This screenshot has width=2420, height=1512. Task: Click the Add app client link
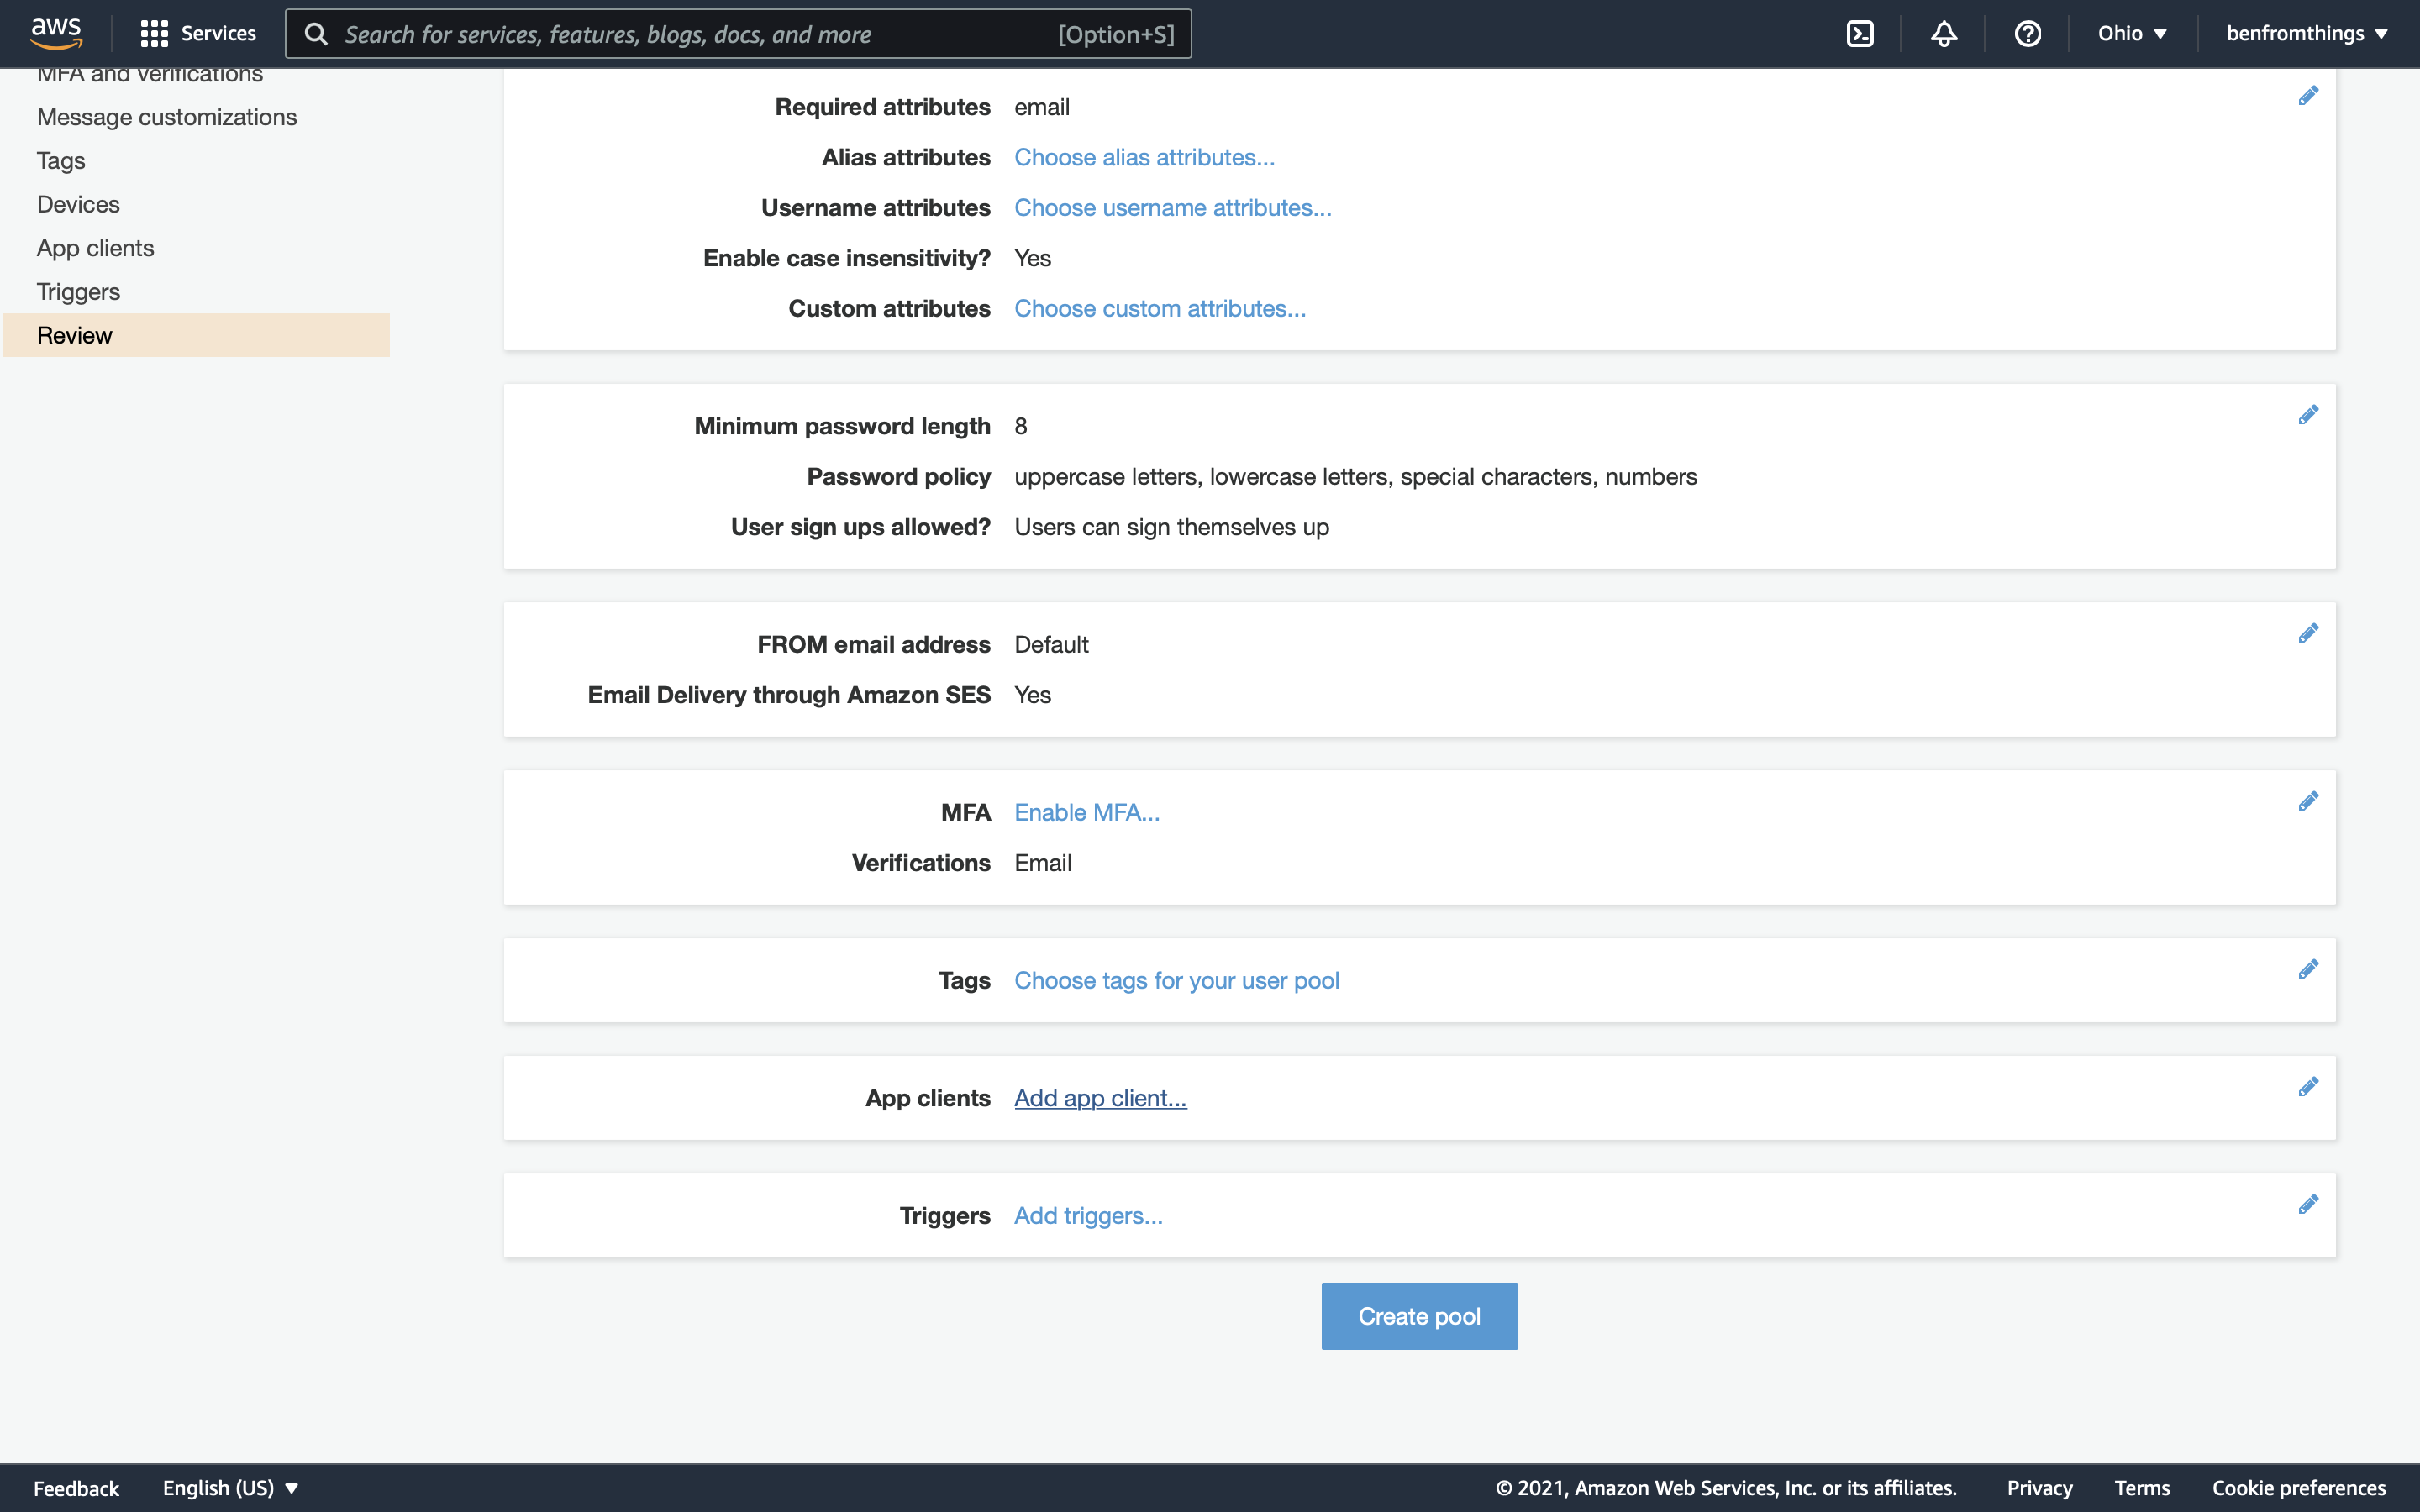(1100, 1098)
